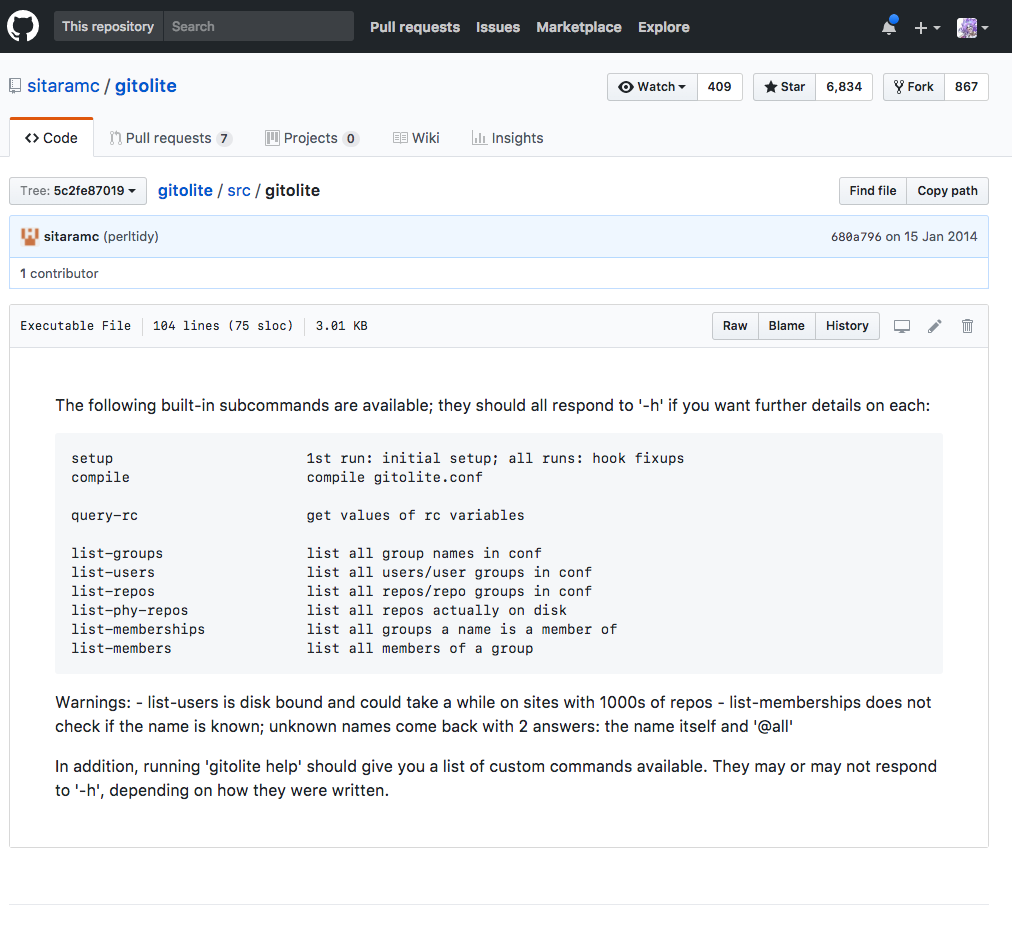View the 6,834 stargazers count
Viewport: 1012px width, 929px height.
point(844,87)
